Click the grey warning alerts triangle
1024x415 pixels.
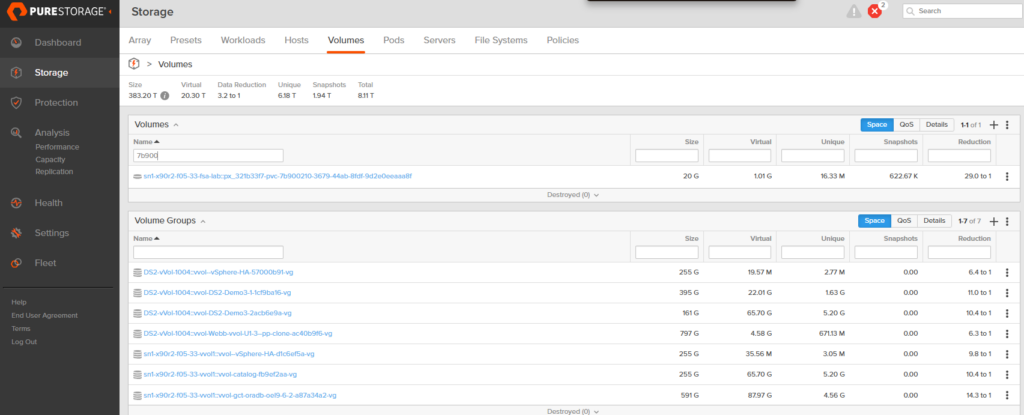pos(853,12)
